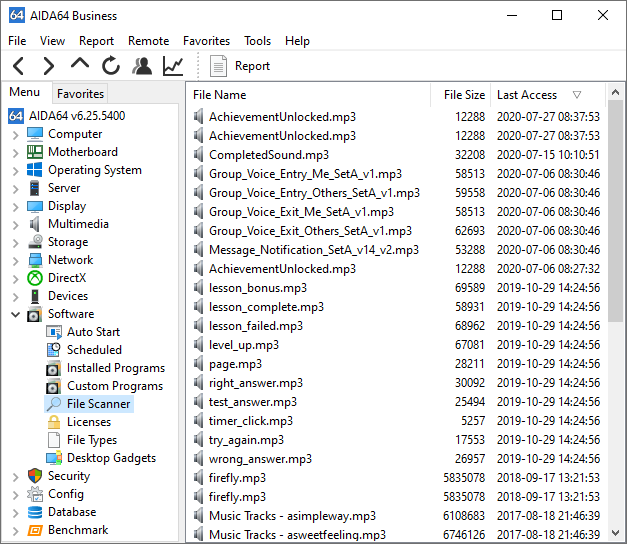Select timer_click.mp3 file row
This screenshot has height=544, width=627.
tap(396, 421)
